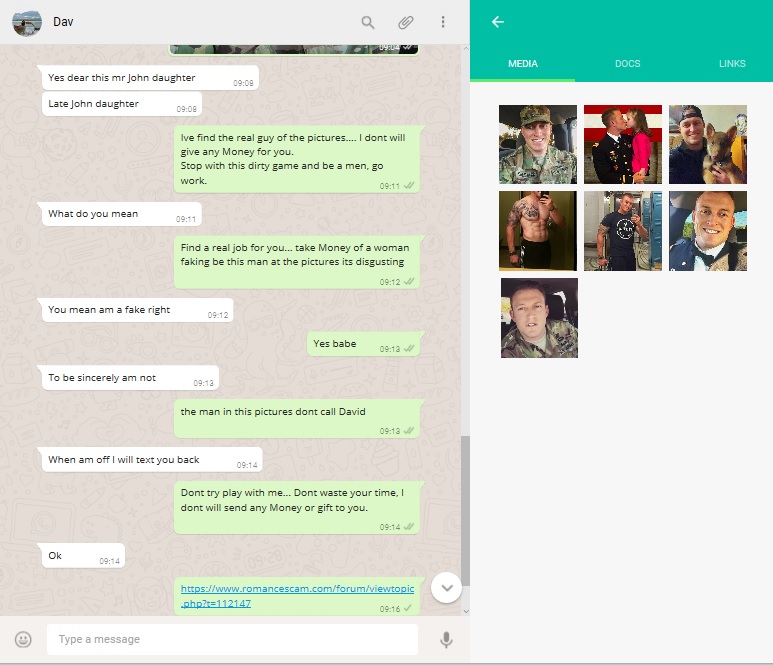Image resolution: width=773 pixels, height=665 pixels.
Task: Open the three-dot chat menu
Action: tap(443, 22)
